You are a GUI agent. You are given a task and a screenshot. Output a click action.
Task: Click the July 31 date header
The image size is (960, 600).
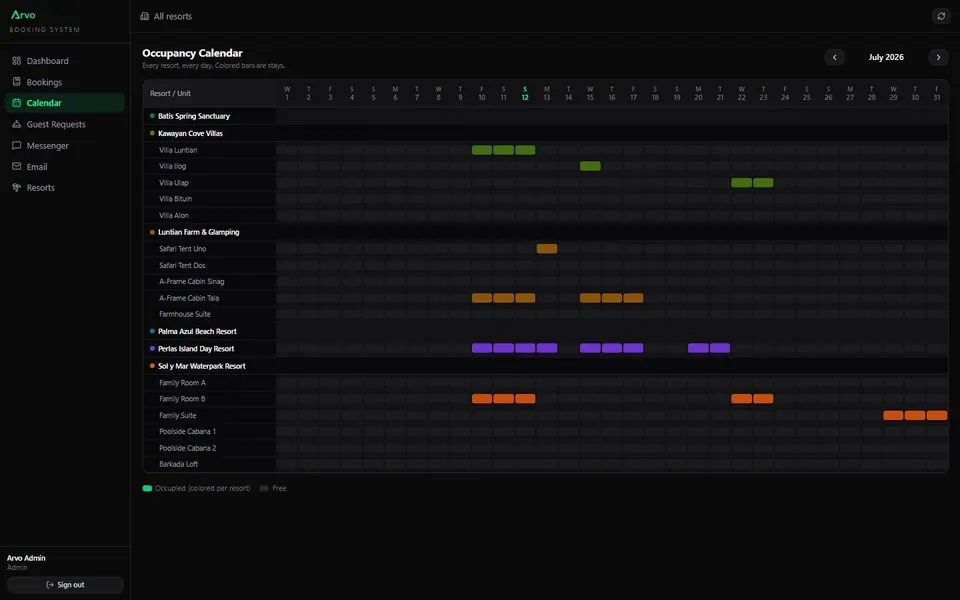coord(937,93)
